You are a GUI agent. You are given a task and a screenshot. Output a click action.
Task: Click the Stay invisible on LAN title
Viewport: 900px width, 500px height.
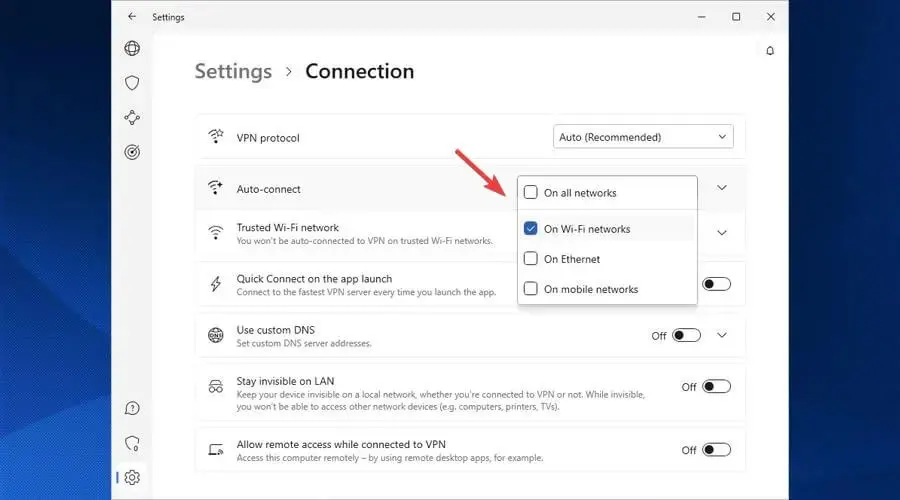click(x=285, y=381)
